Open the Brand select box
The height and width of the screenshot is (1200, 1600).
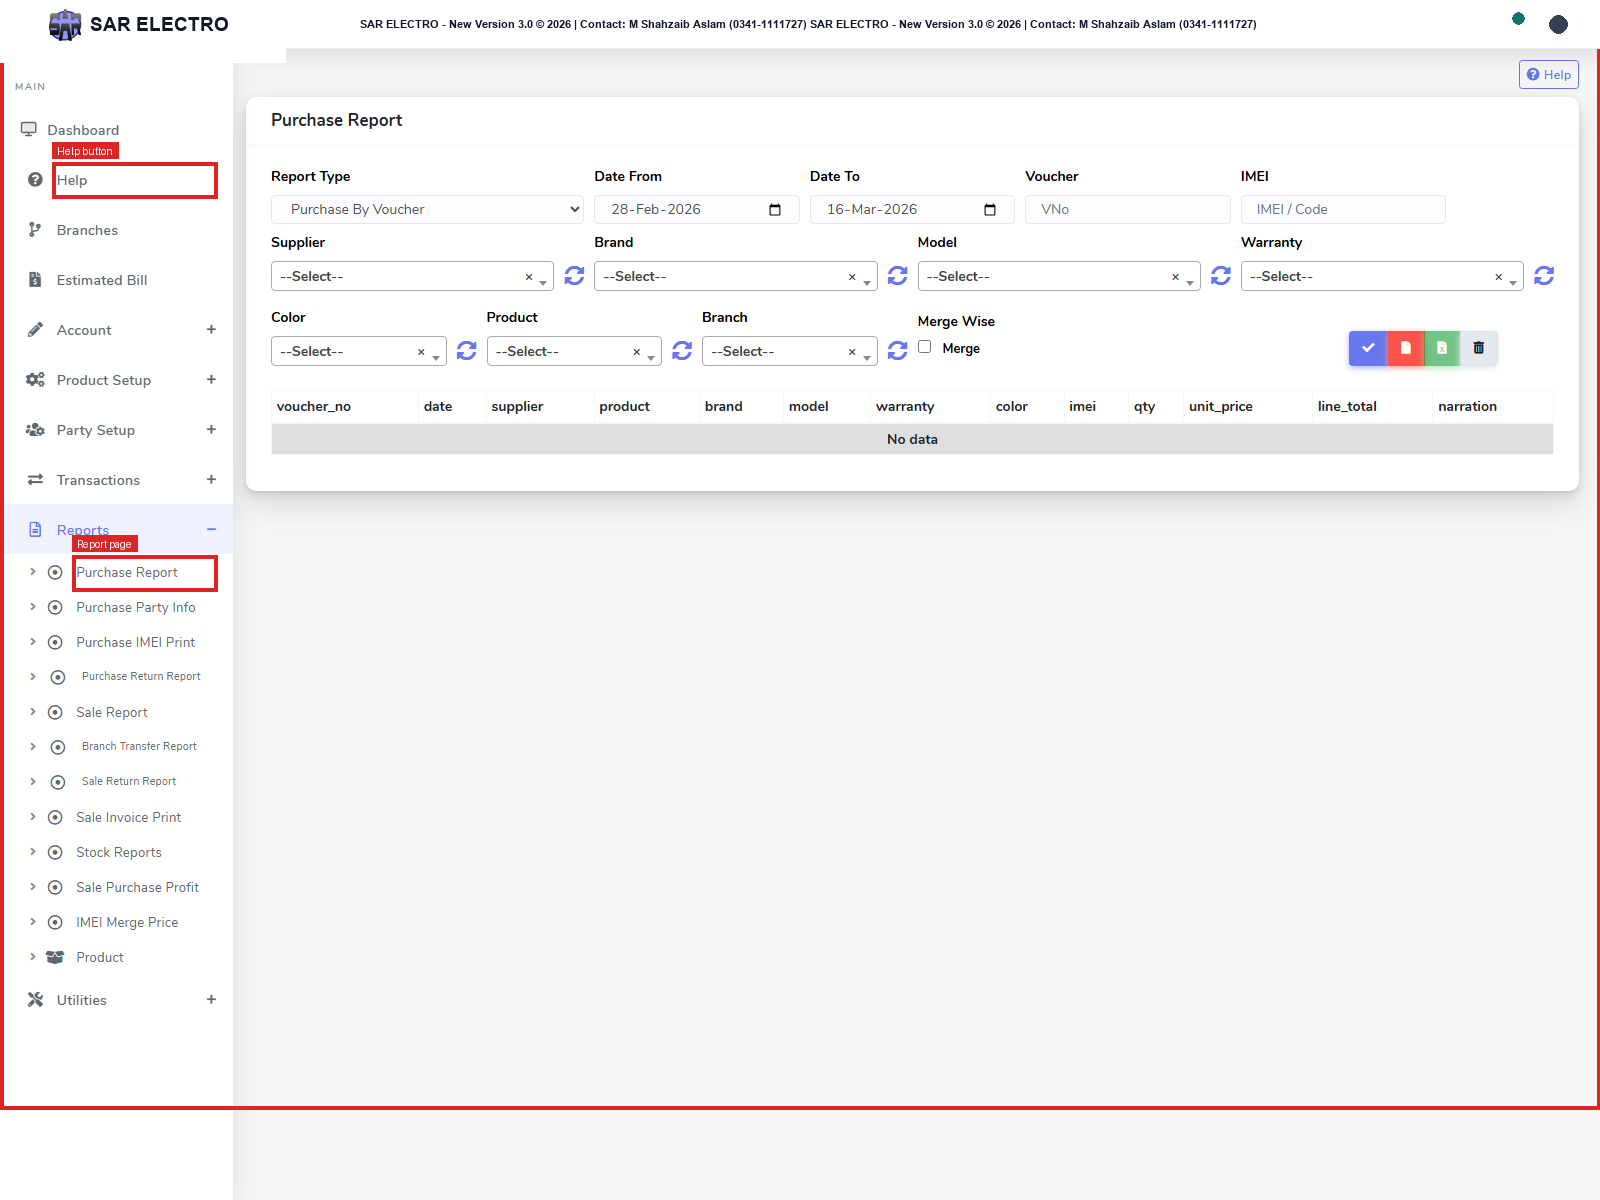735,276
